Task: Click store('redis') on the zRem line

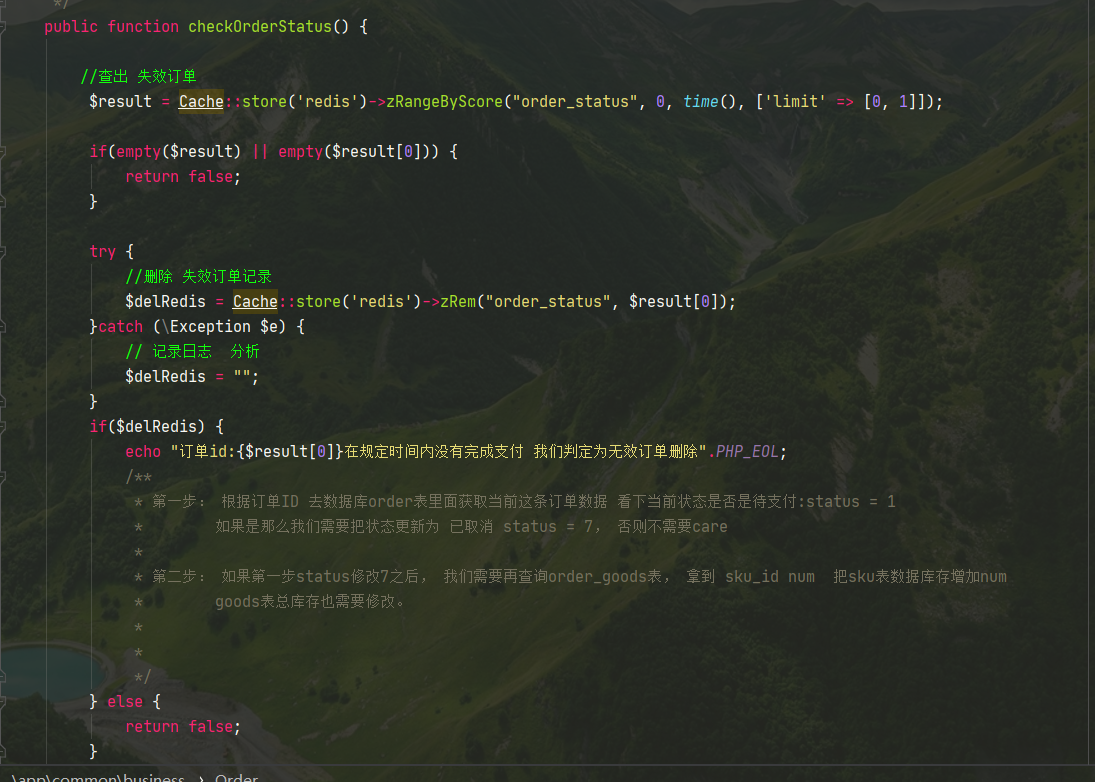Action: click(358, 302)
